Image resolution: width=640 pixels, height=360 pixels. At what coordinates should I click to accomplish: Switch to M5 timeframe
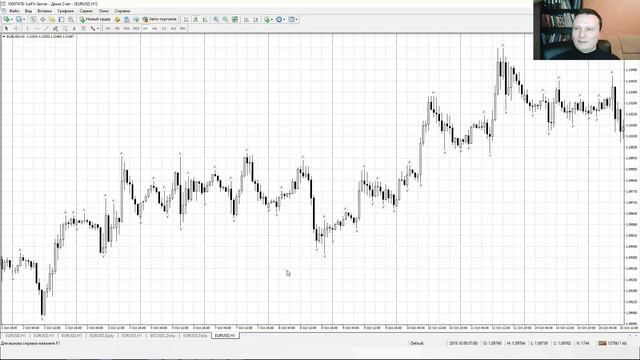coord(117,28)
